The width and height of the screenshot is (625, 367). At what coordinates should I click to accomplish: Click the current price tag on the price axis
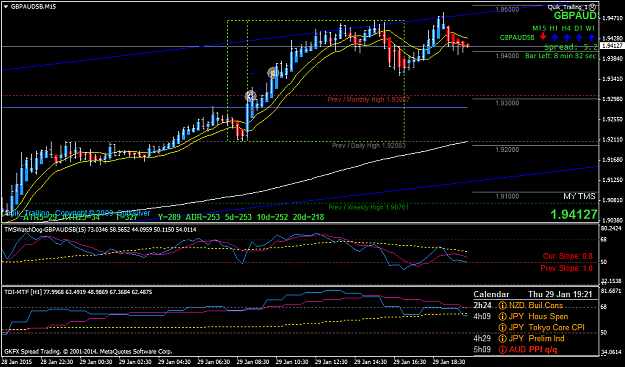tap(612, 47)
